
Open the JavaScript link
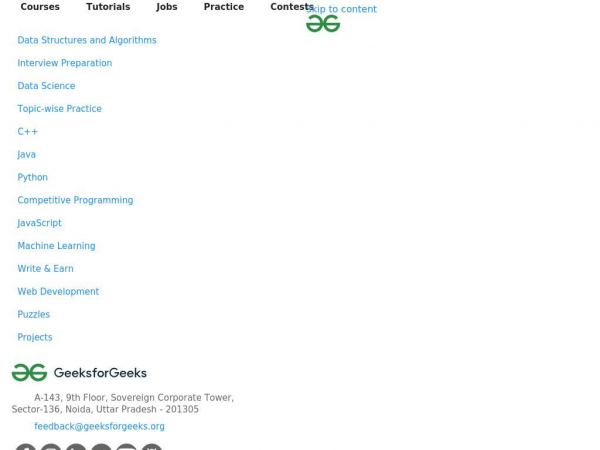39,223
